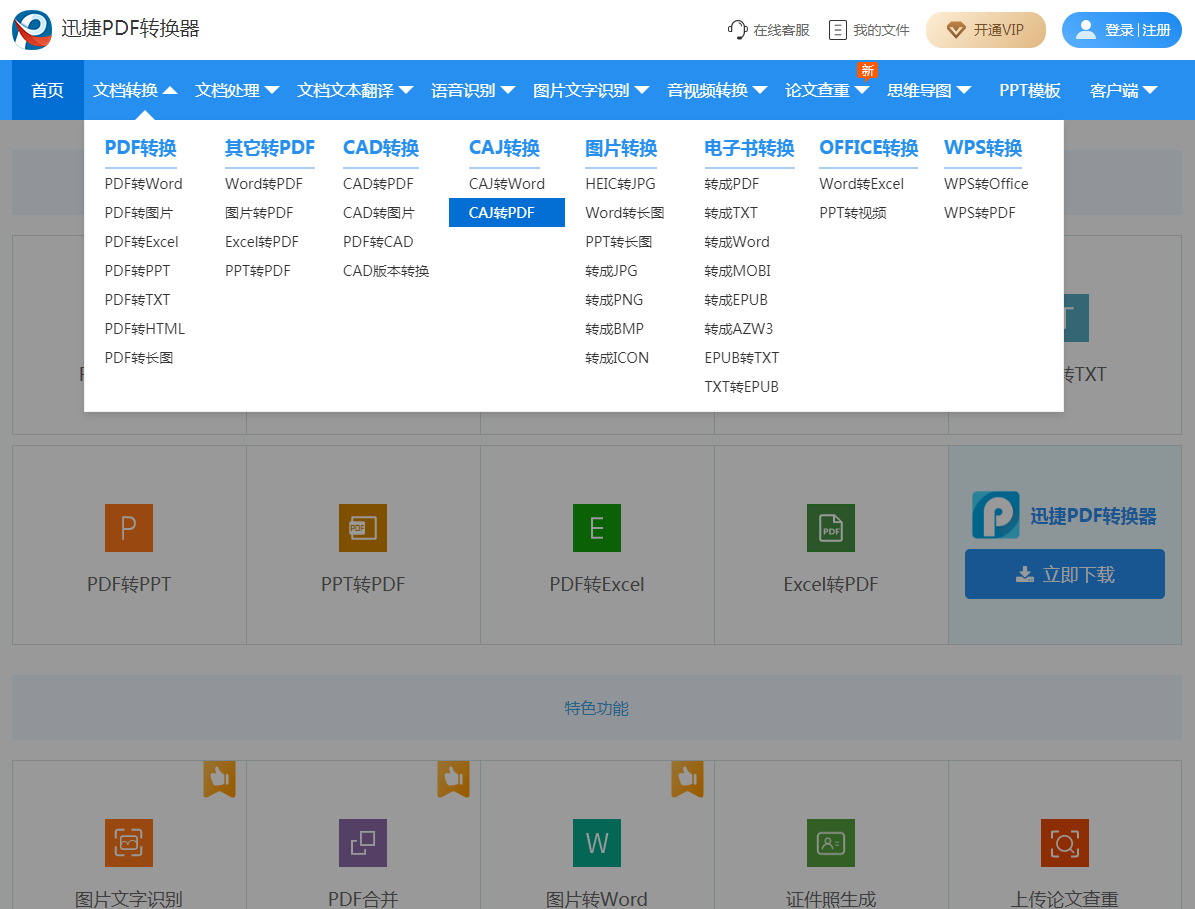
Task: Open the PPT模板 nav item
Action: [x=1030, y=91]
